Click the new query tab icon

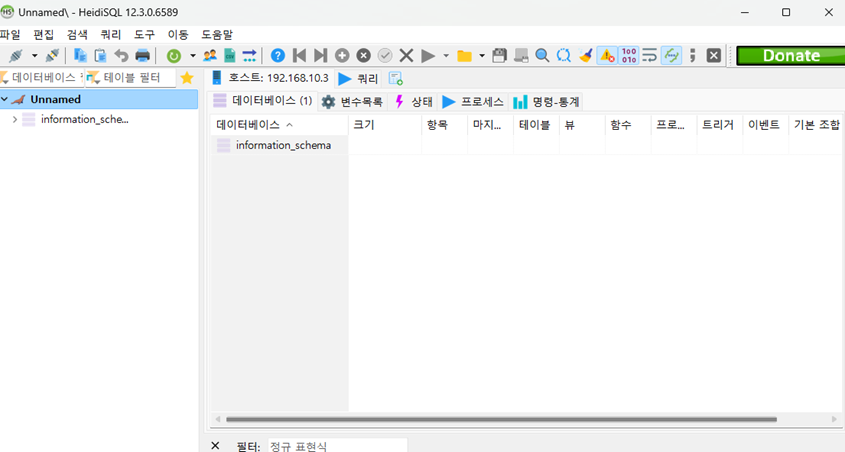396,79
